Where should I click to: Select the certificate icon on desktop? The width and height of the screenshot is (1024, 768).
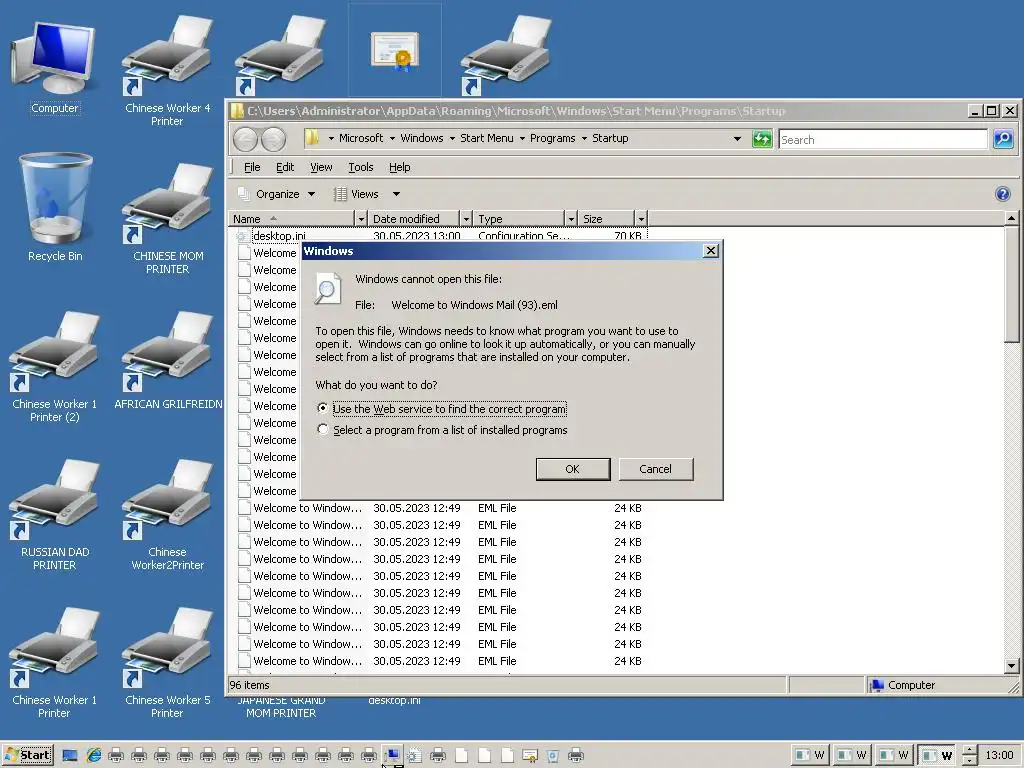[394, 51]
